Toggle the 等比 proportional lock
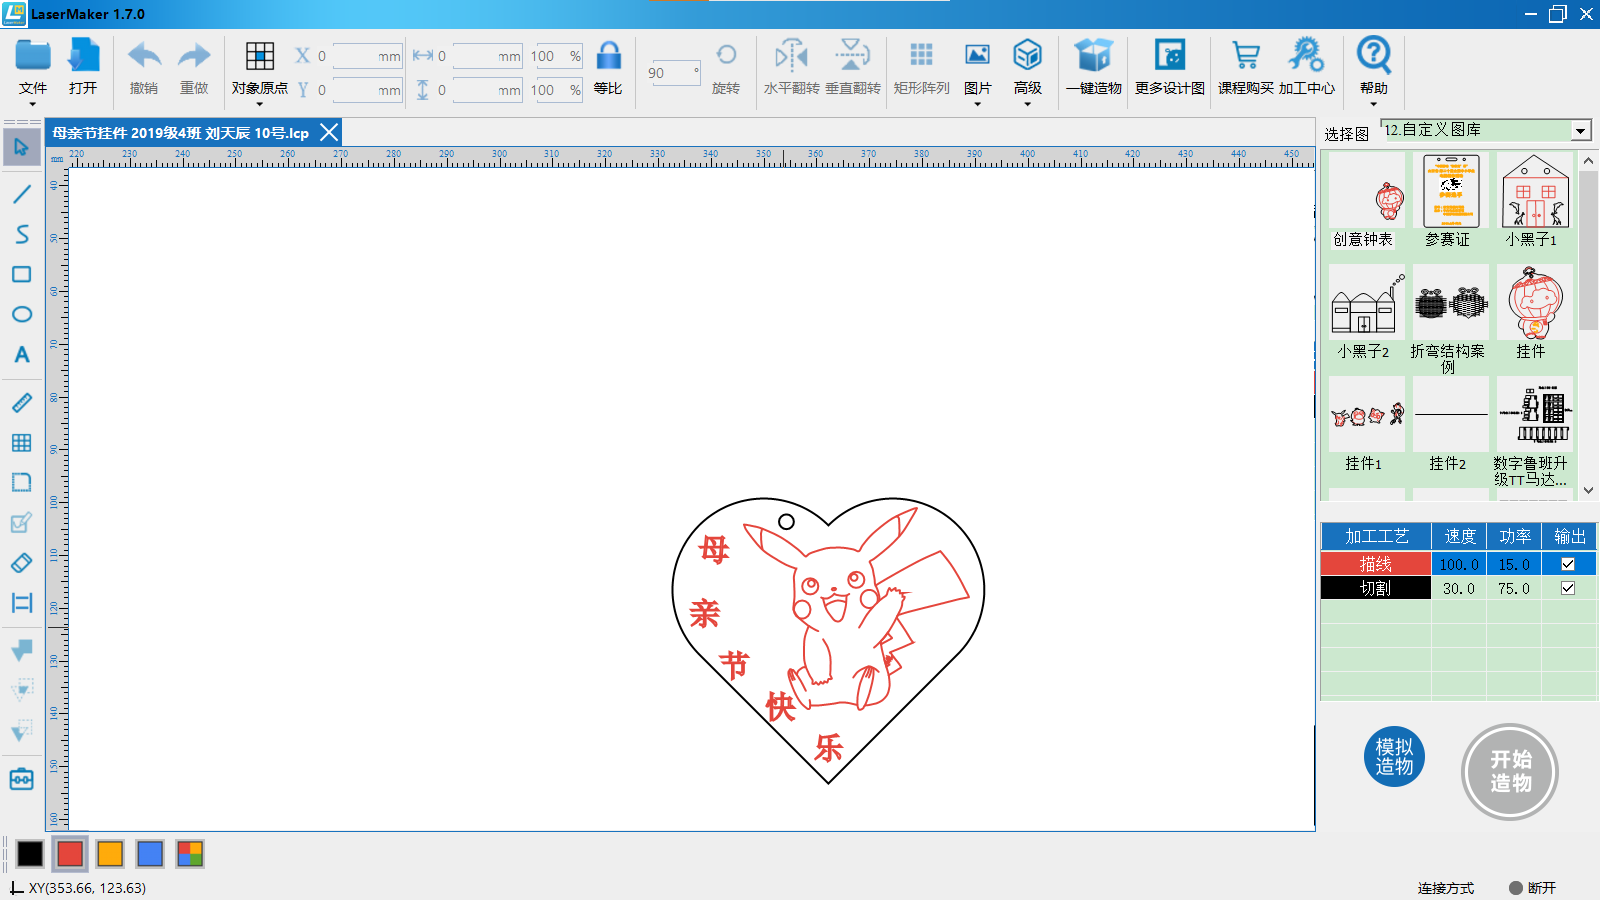The width and height of the screenshot is (1600, 900). pos(608,55)
